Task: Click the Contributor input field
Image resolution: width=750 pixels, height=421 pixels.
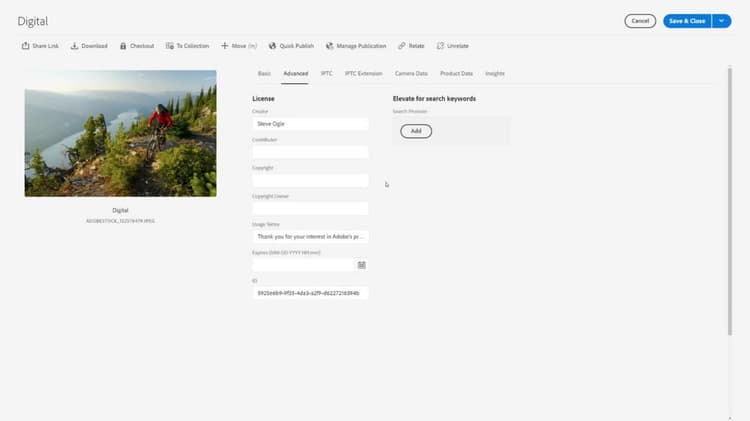Action: 310,152
